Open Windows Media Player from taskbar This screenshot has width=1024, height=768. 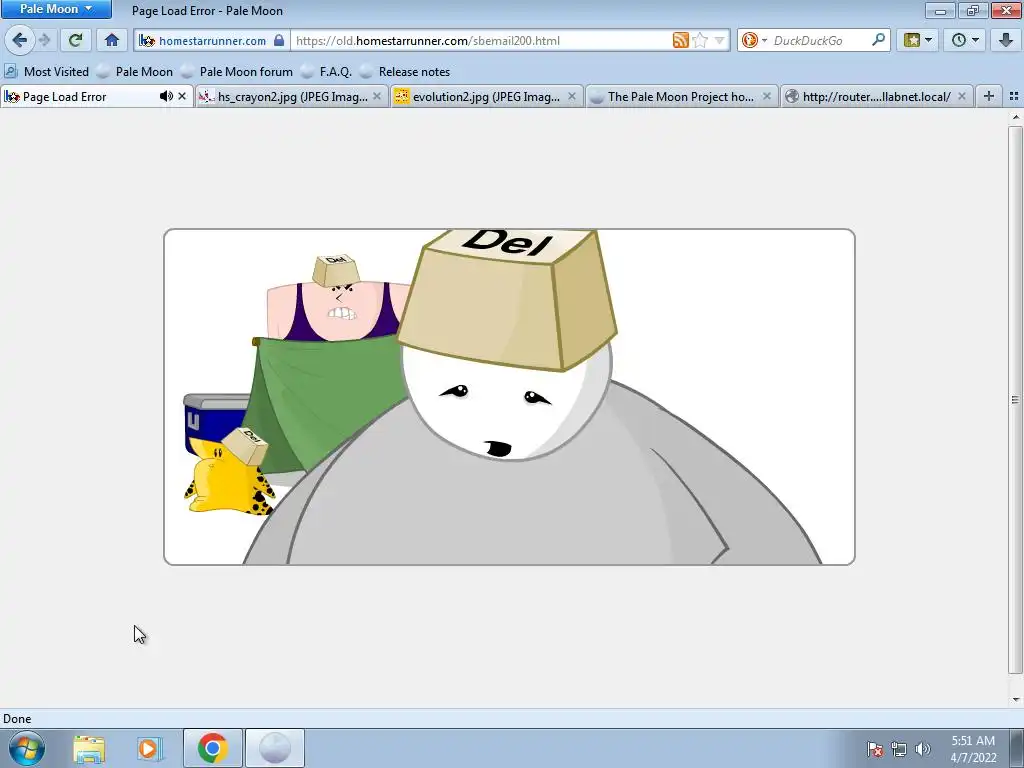click(149, 748)
